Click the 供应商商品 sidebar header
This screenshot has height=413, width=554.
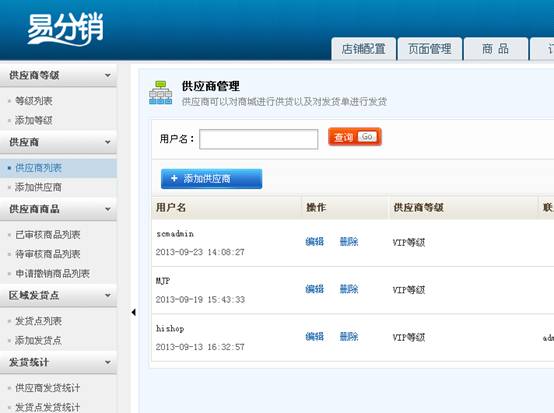pyautogui.click(x=58, y=209)
